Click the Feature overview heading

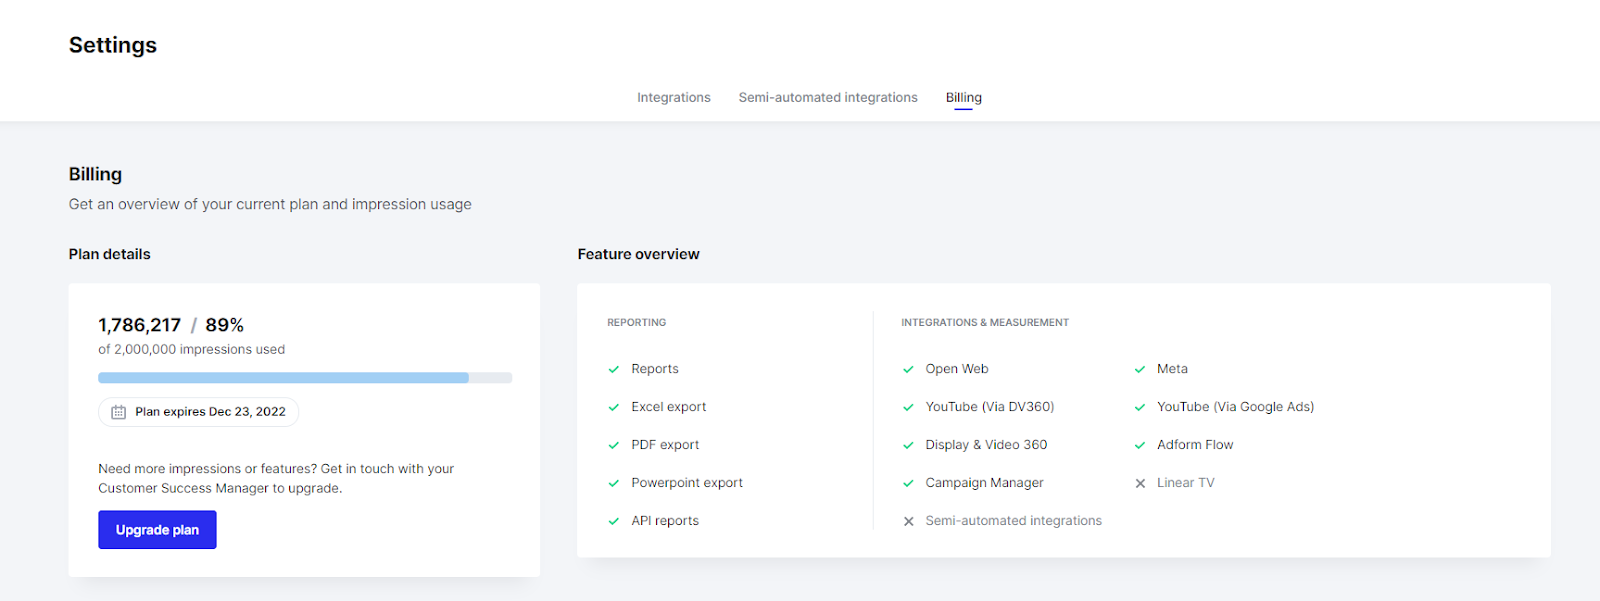(639, 254)
